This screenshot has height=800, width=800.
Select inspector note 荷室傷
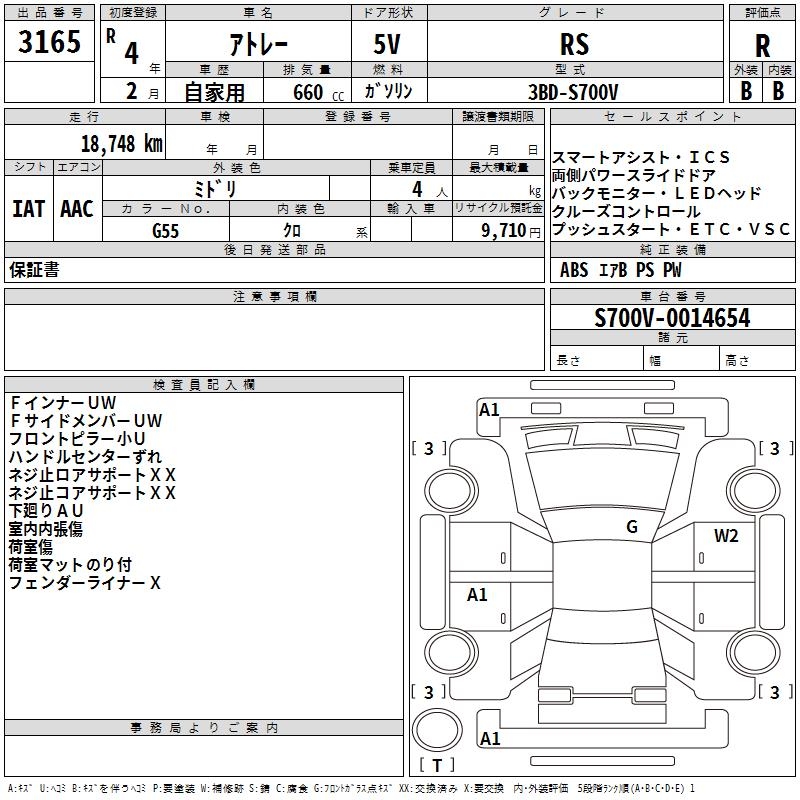[x=31, y=546]
